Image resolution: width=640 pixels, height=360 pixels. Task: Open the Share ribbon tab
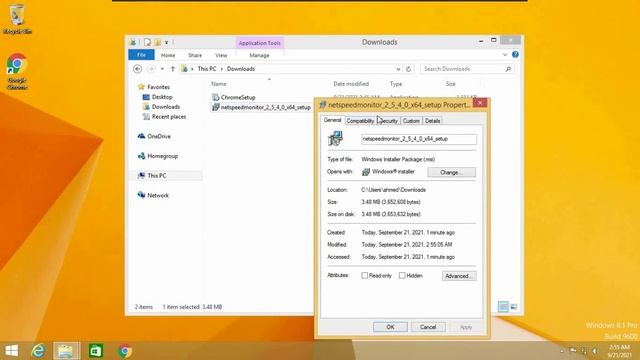[195, 55]
